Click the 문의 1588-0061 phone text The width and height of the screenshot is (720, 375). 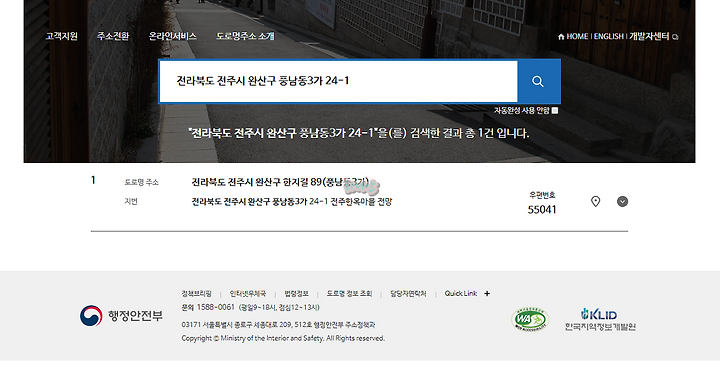pos(208,307)
